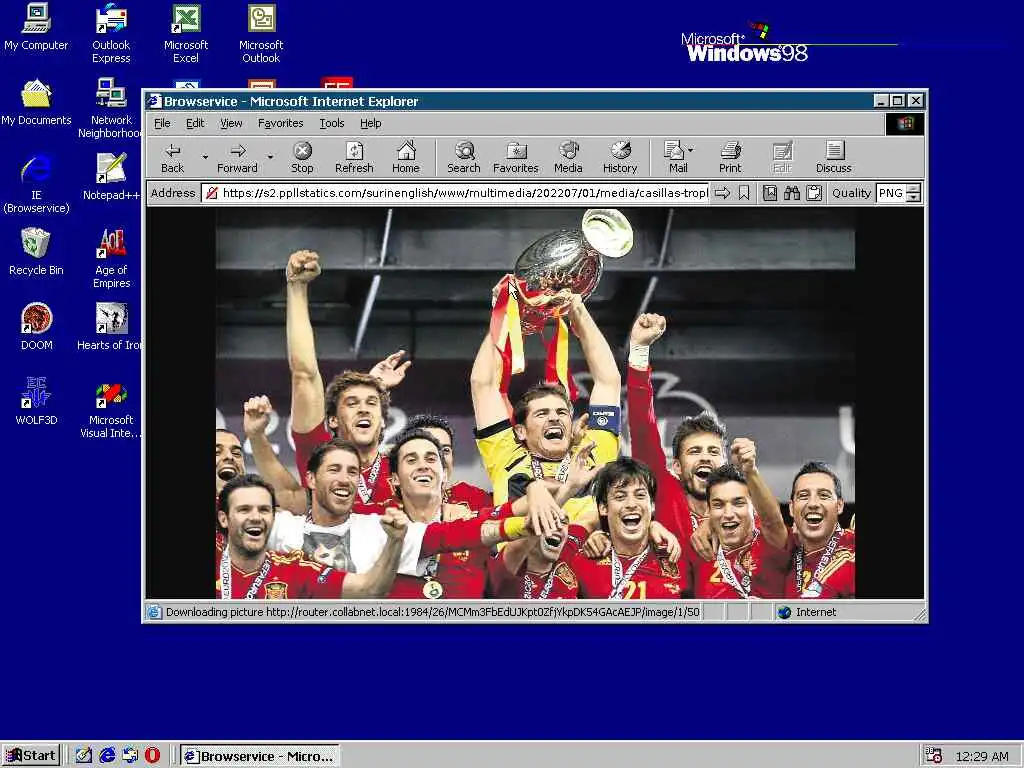Image resolution: width=1024 pixels, height=768 pixels.
Task: Open the Help menu
Action: point(370,123)
